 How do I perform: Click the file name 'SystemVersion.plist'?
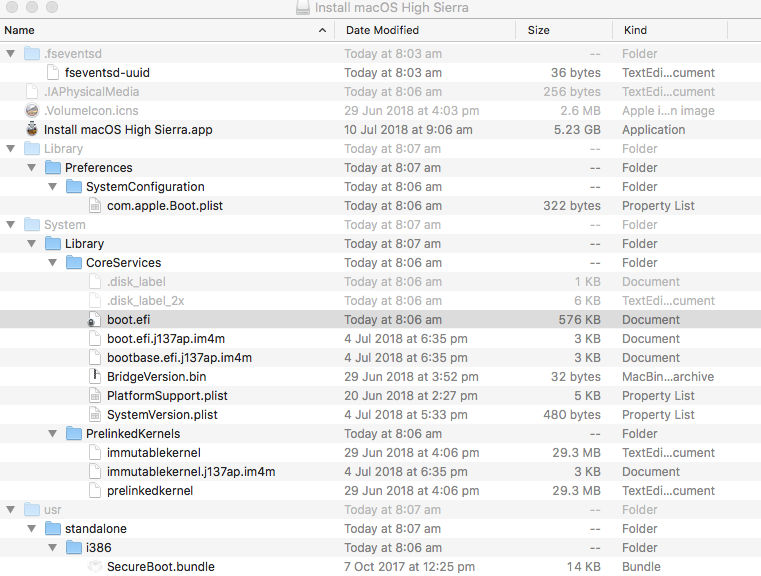163,414
